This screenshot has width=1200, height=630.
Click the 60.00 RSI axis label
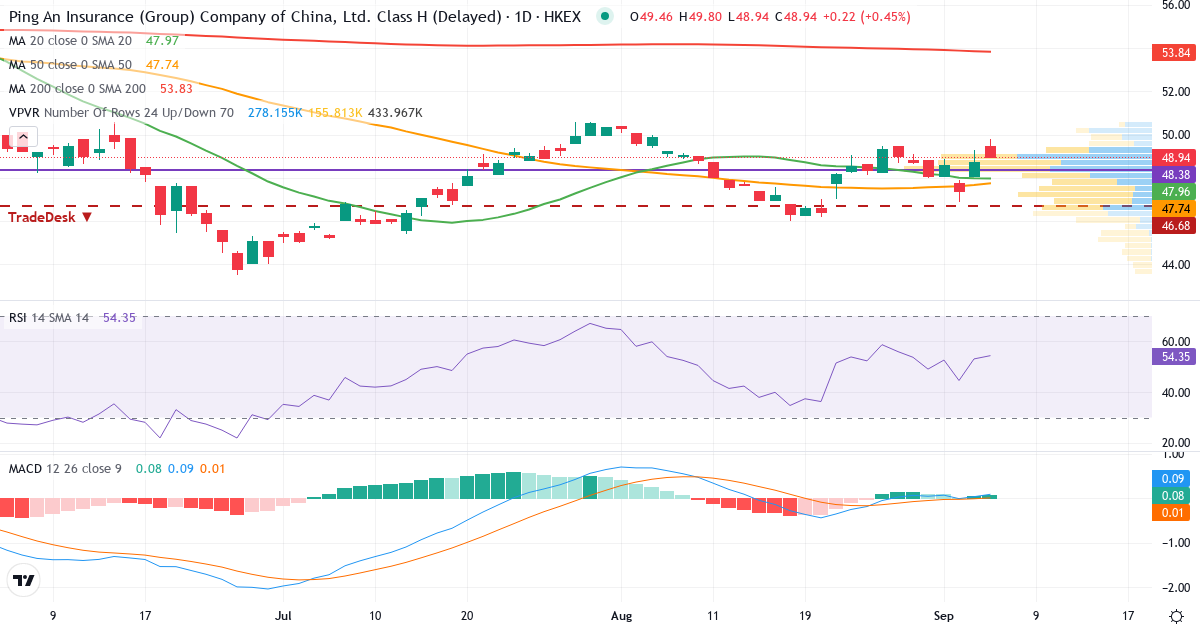(x=1175, y=341)
